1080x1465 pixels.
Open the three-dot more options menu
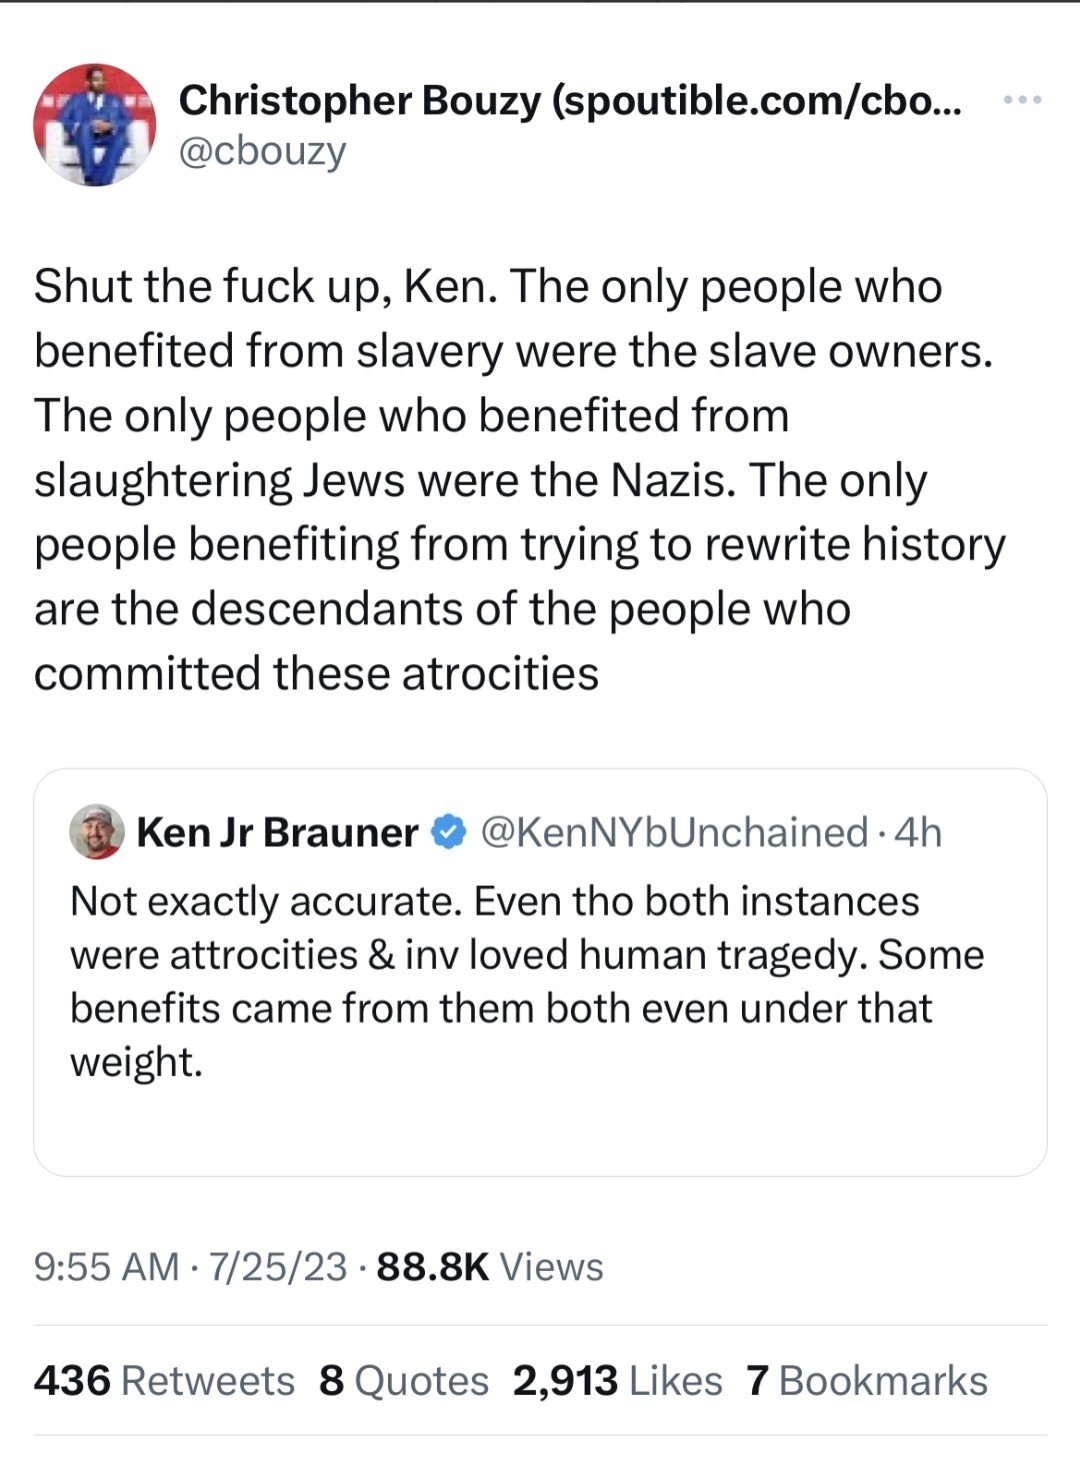(x=1022, y=100)
